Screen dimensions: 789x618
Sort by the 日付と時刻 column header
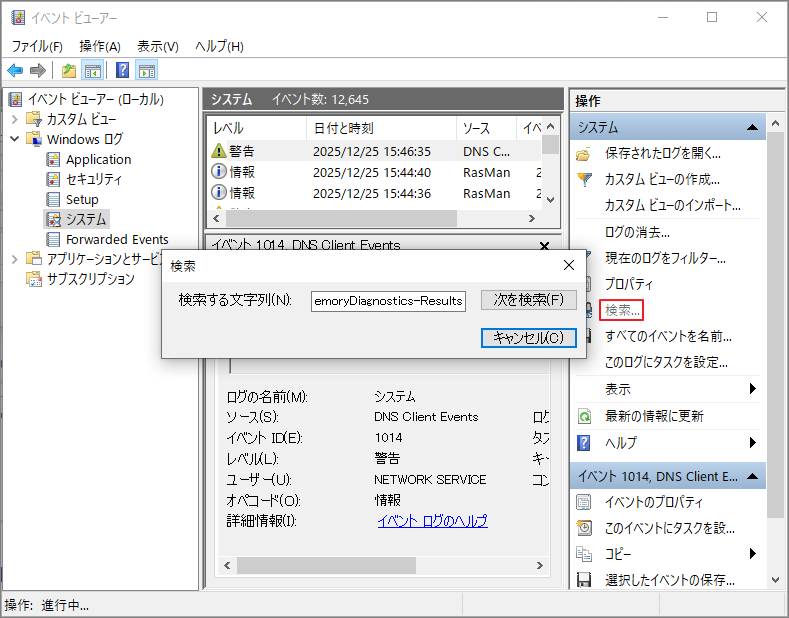(381, 128)
